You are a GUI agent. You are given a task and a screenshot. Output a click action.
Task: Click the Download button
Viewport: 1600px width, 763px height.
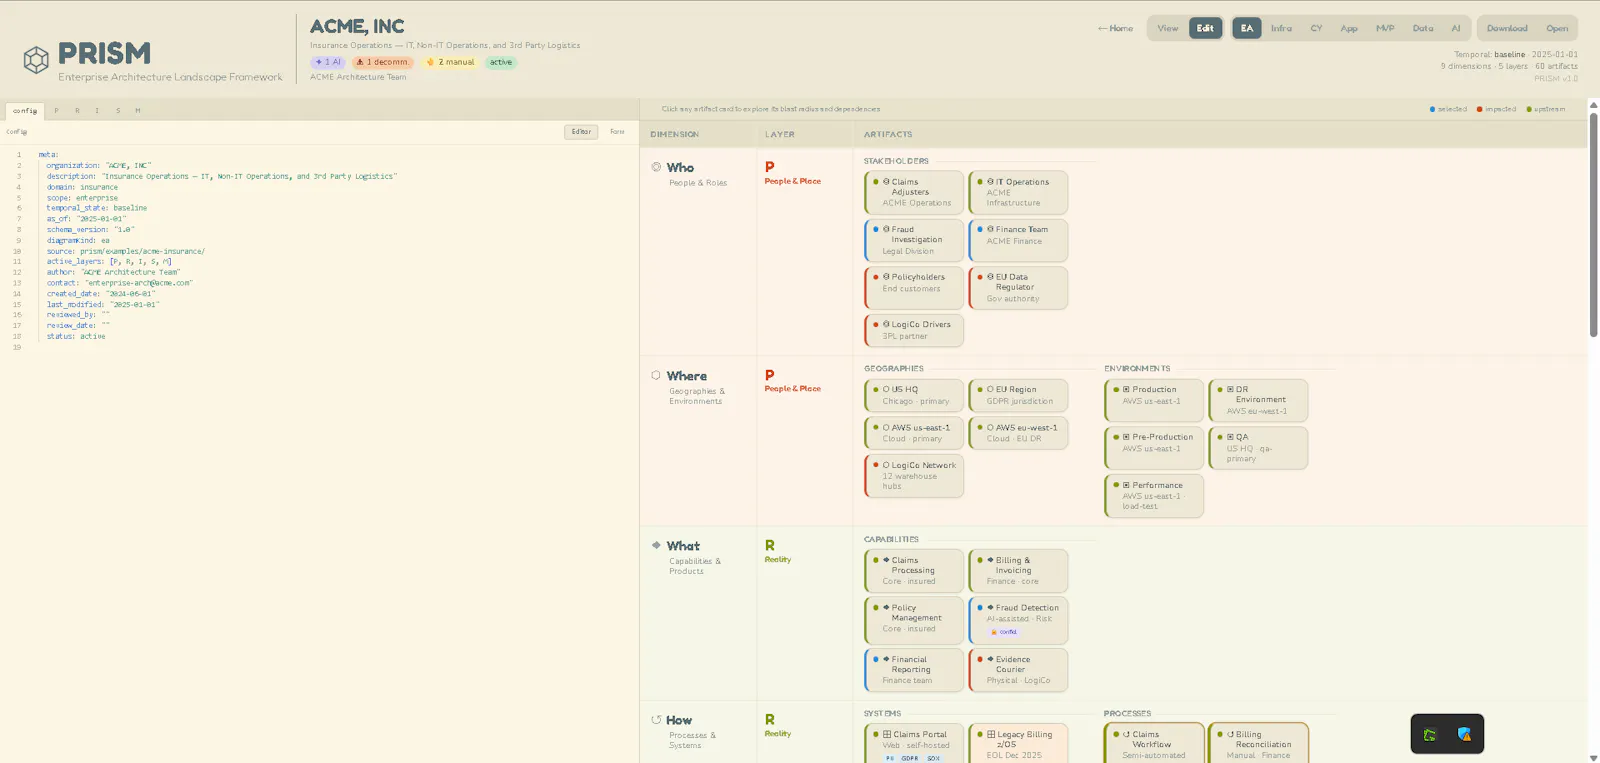pyautogui.click(x=1507, y=28)
